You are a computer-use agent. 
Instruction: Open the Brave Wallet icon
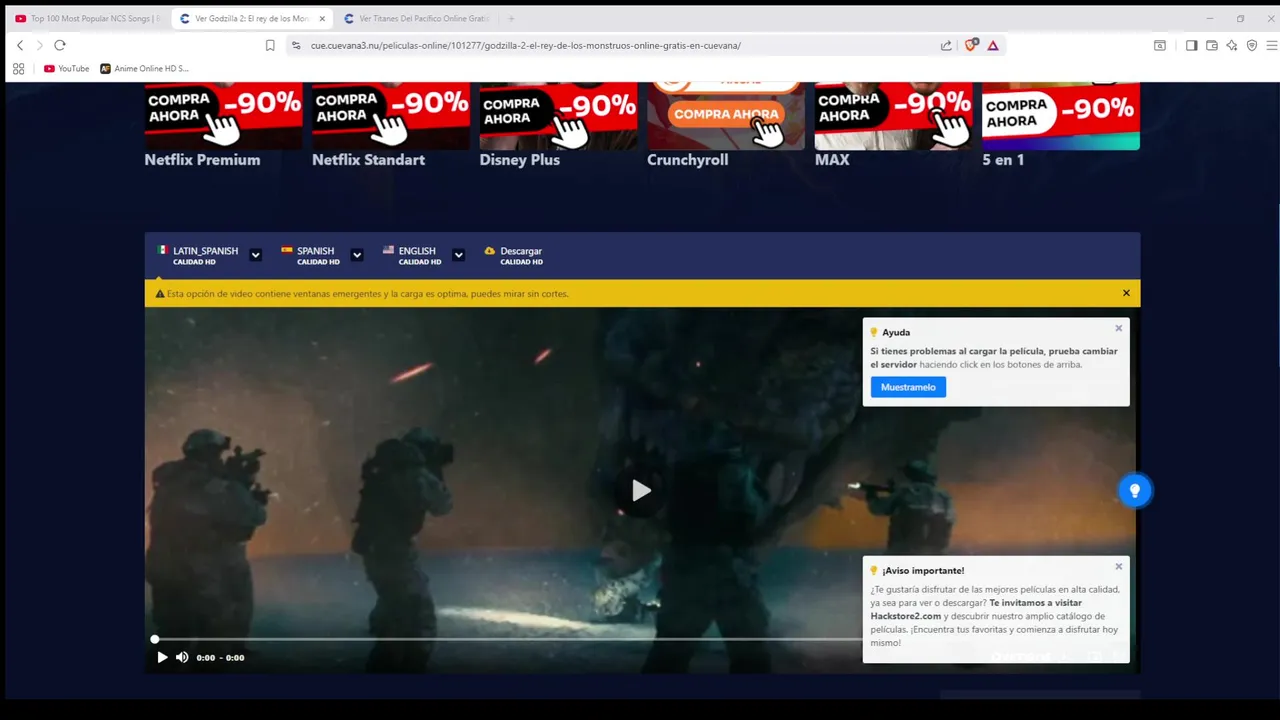tap(1211, 45)
